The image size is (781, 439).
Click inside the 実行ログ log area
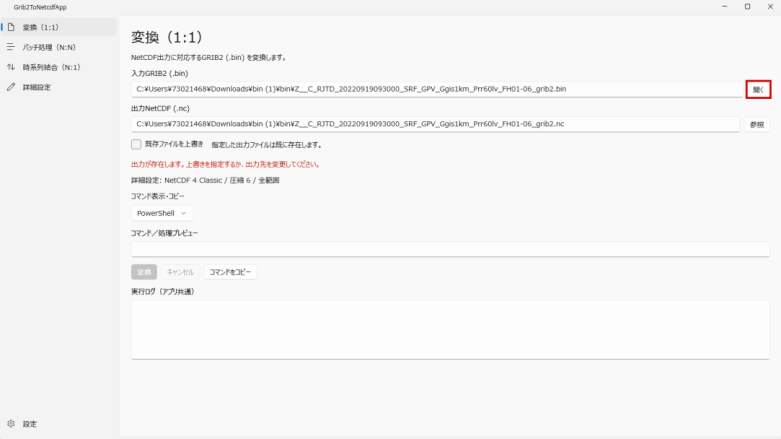coord(450,329)
